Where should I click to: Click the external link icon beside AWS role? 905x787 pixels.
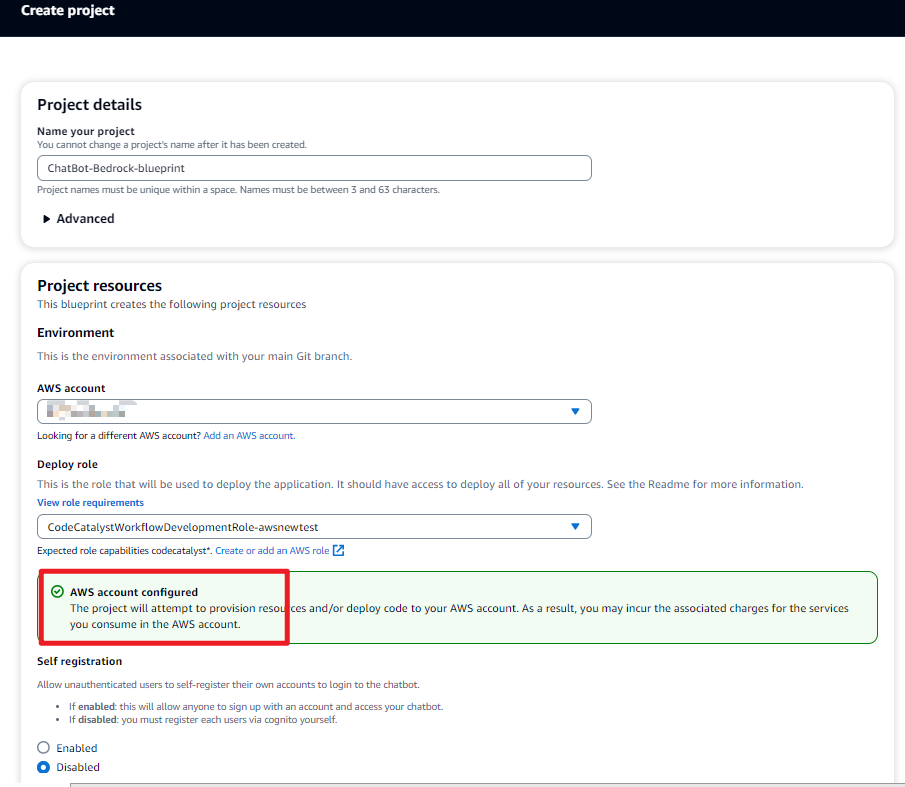pos(338,550)
